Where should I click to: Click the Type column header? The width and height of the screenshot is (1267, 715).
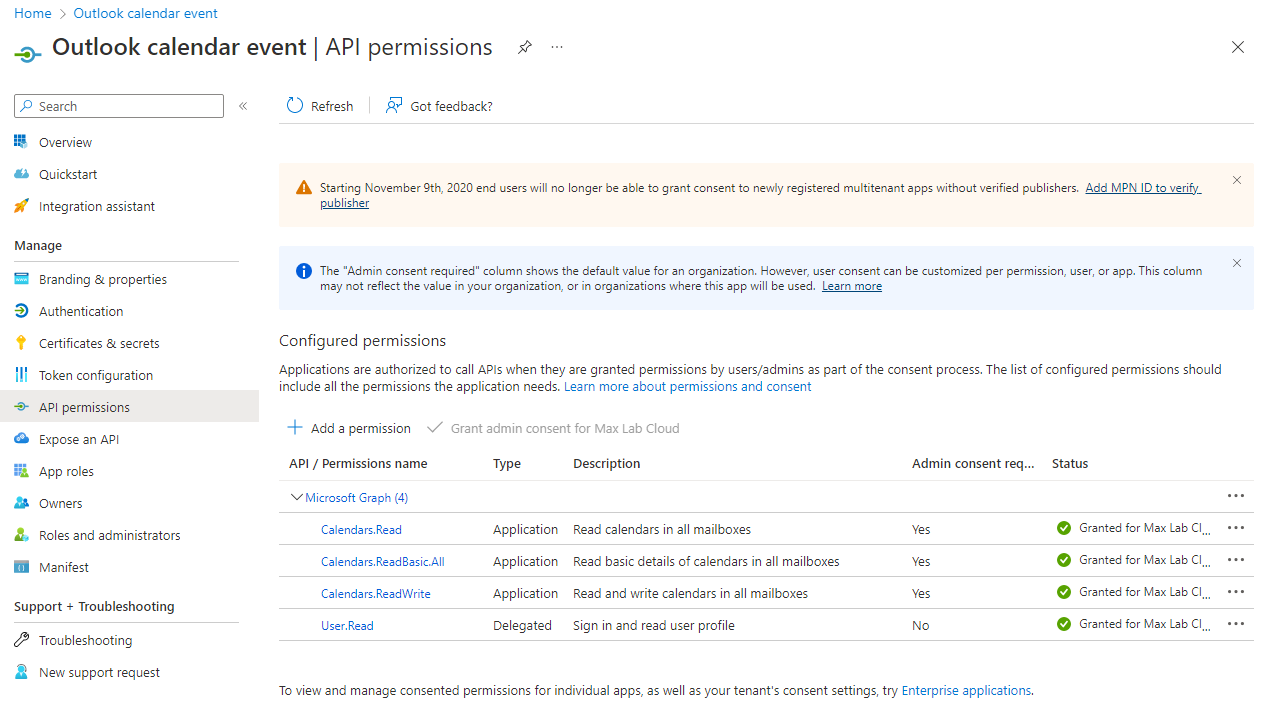point(507,463)
